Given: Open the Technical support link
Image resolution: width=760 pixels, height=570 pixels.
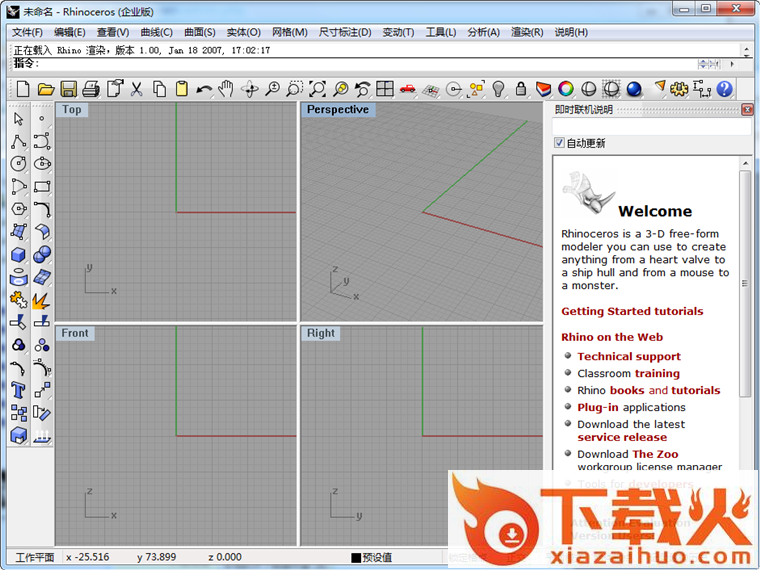Looking at the screenshot, I should coord(629,356).
